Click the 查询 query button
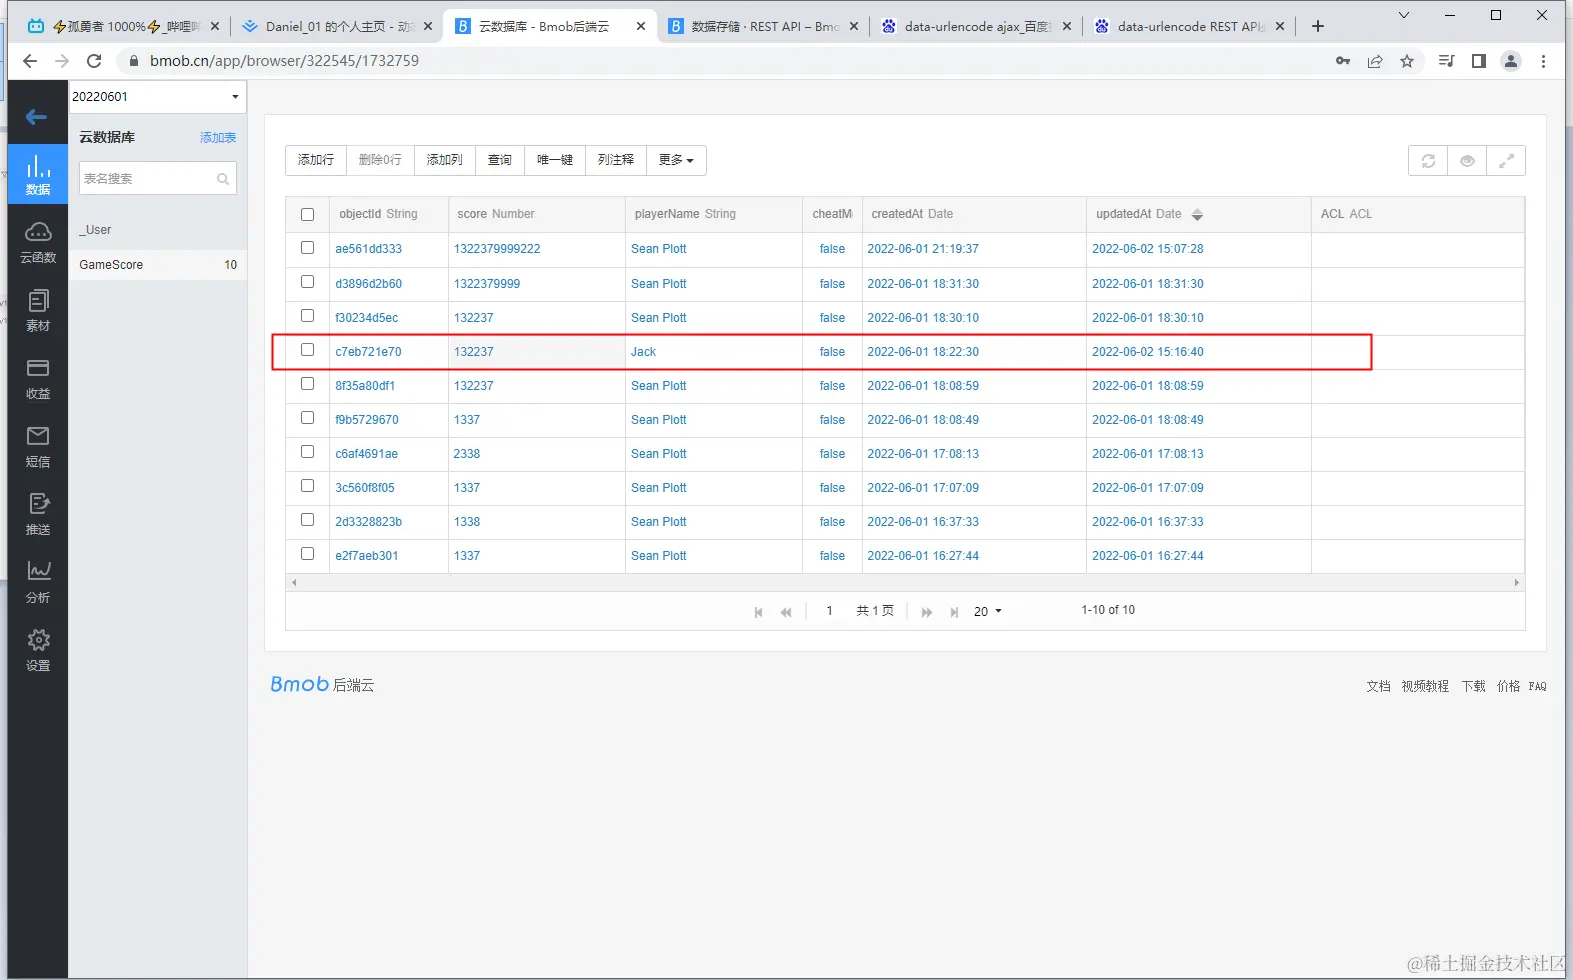This screenshot has height=980, width=1573. pyautogui.click(x=500, y=160)
